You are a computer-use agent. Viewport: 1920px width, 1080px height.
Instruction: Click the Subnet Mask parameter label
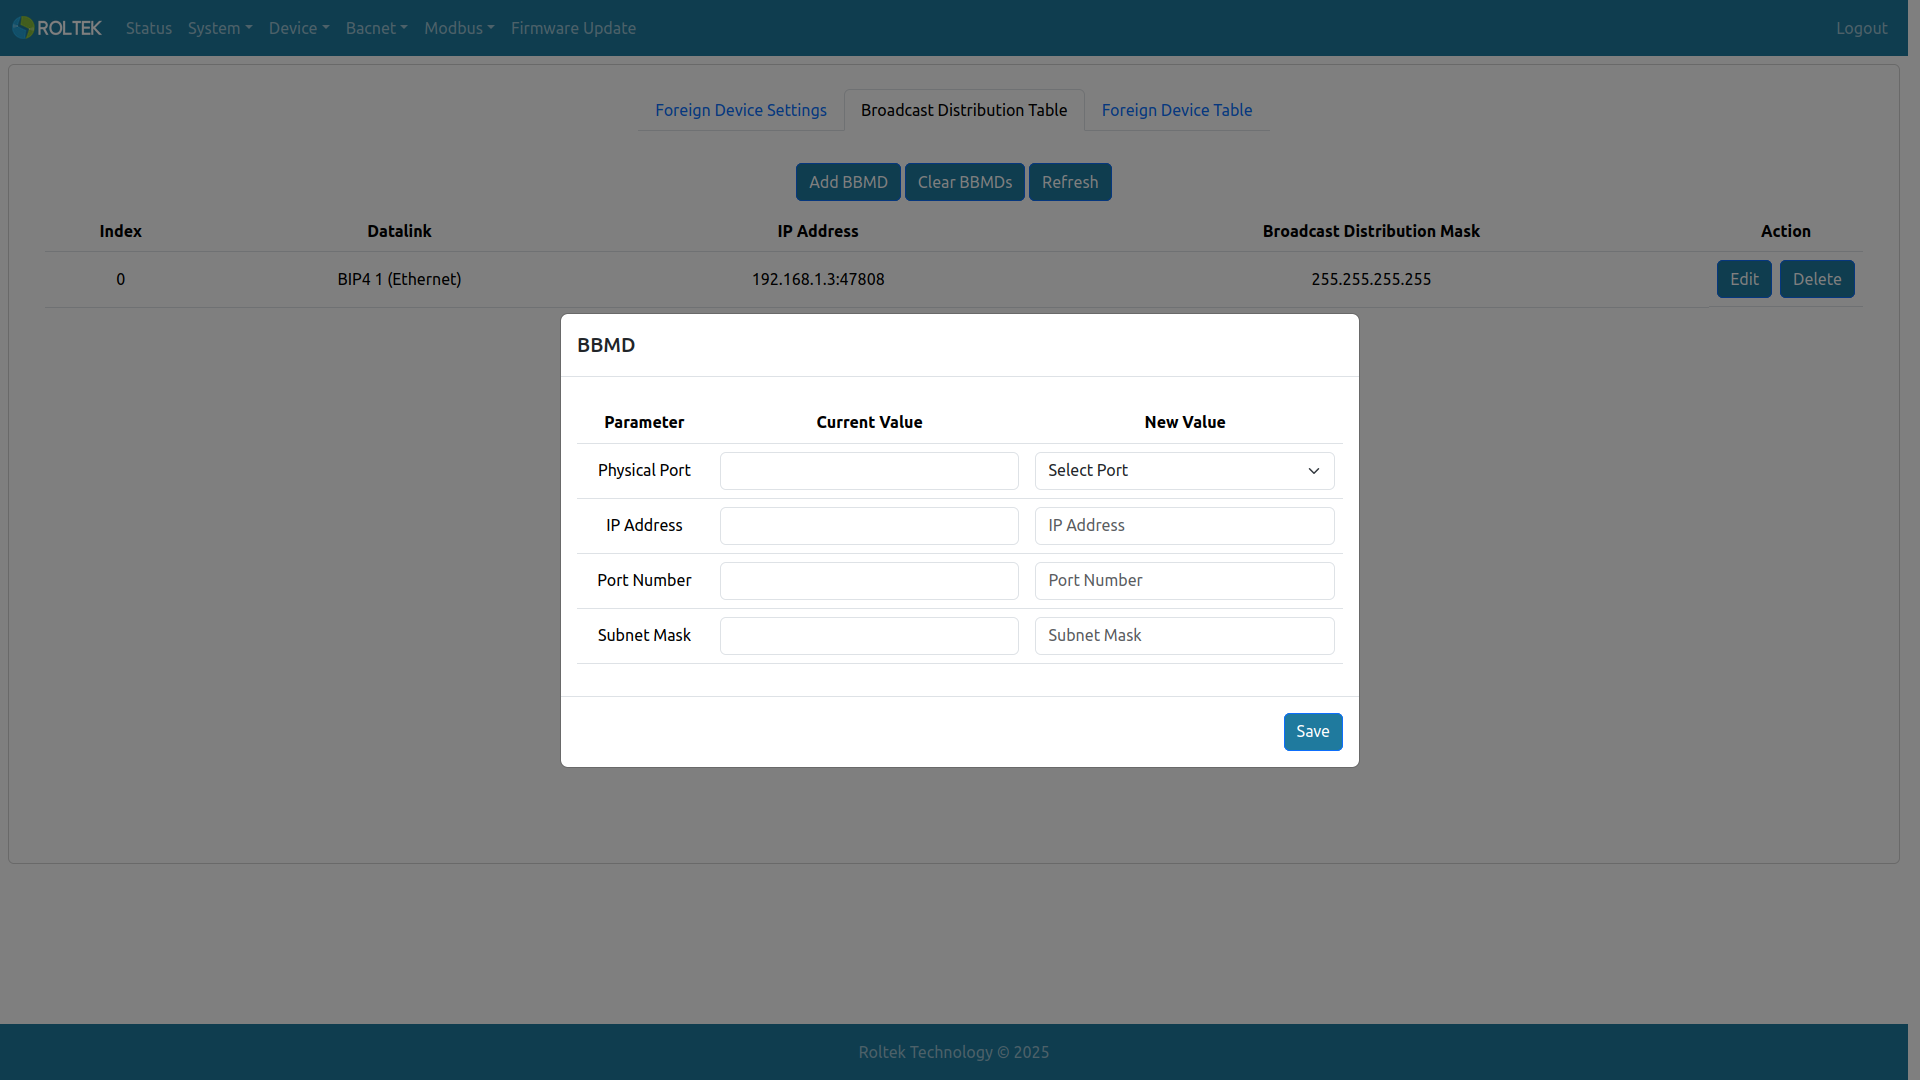(x=644, y=635)
